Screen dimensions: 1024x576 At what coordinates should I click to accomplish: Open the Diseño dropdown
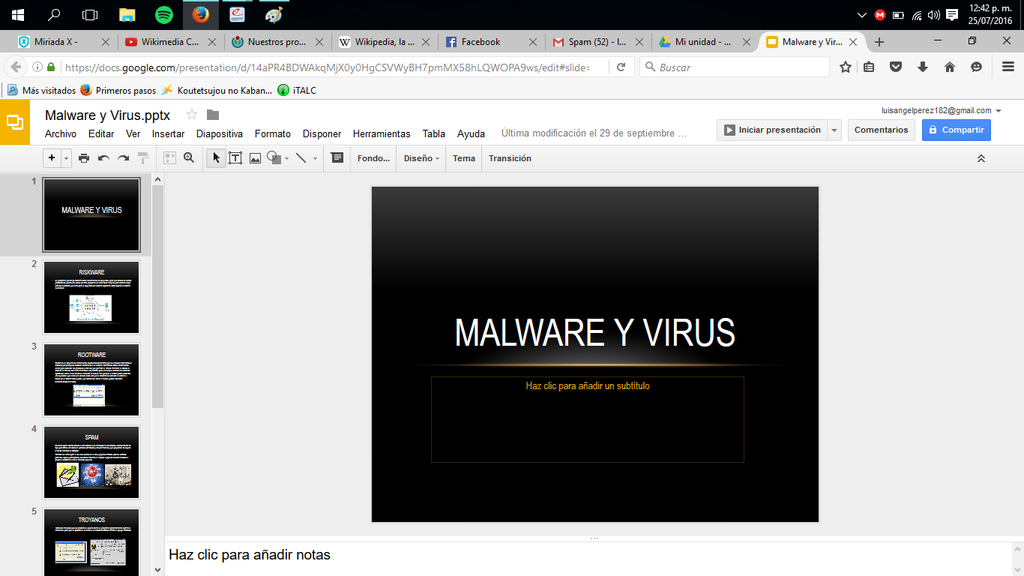(421, 158)
